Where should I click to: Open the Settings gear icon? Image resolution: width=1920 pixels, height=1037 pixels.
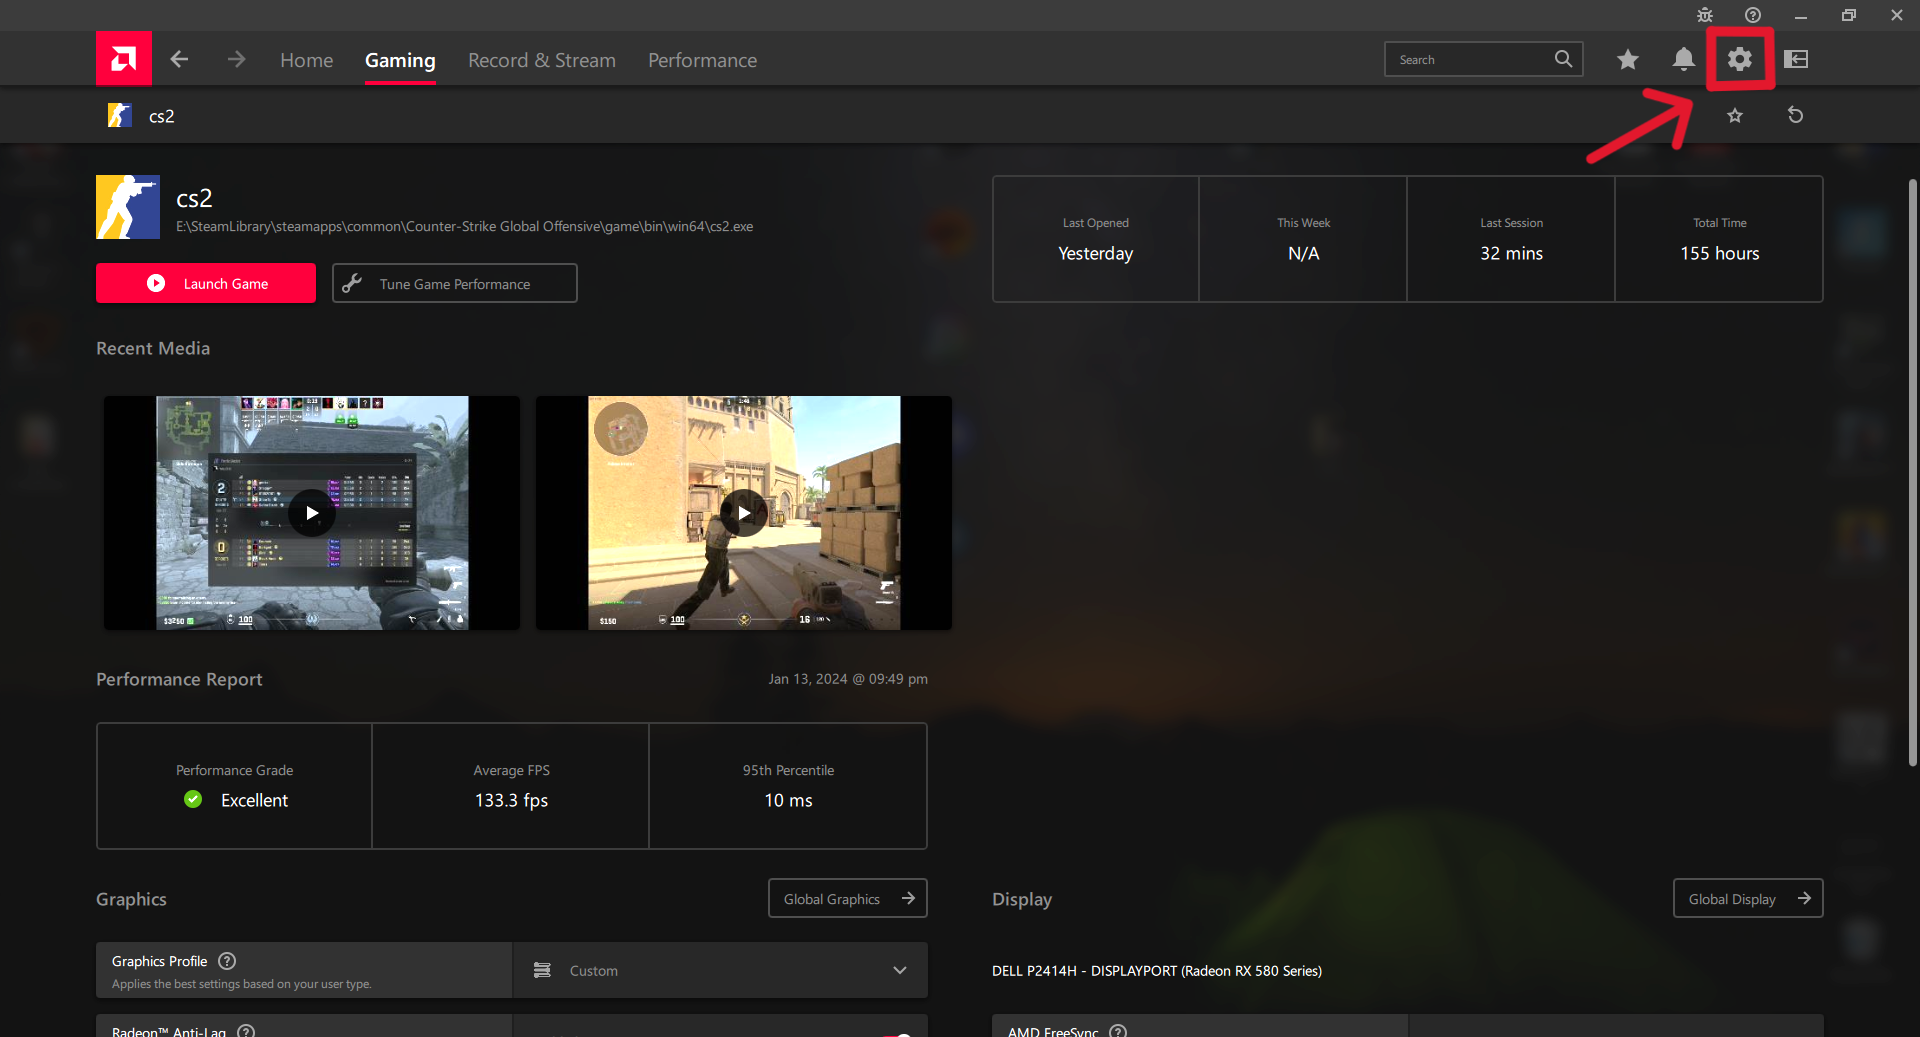pos(1740,59)
